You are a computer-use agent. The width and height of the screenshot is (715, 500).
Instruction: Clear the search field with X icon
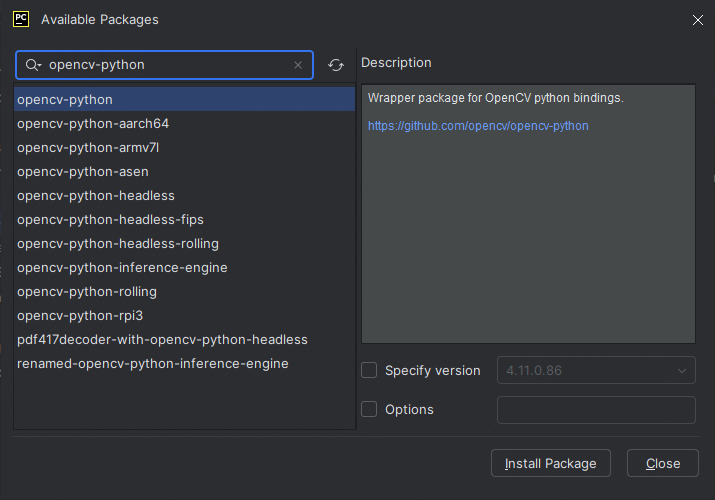(x=298, y=65)
